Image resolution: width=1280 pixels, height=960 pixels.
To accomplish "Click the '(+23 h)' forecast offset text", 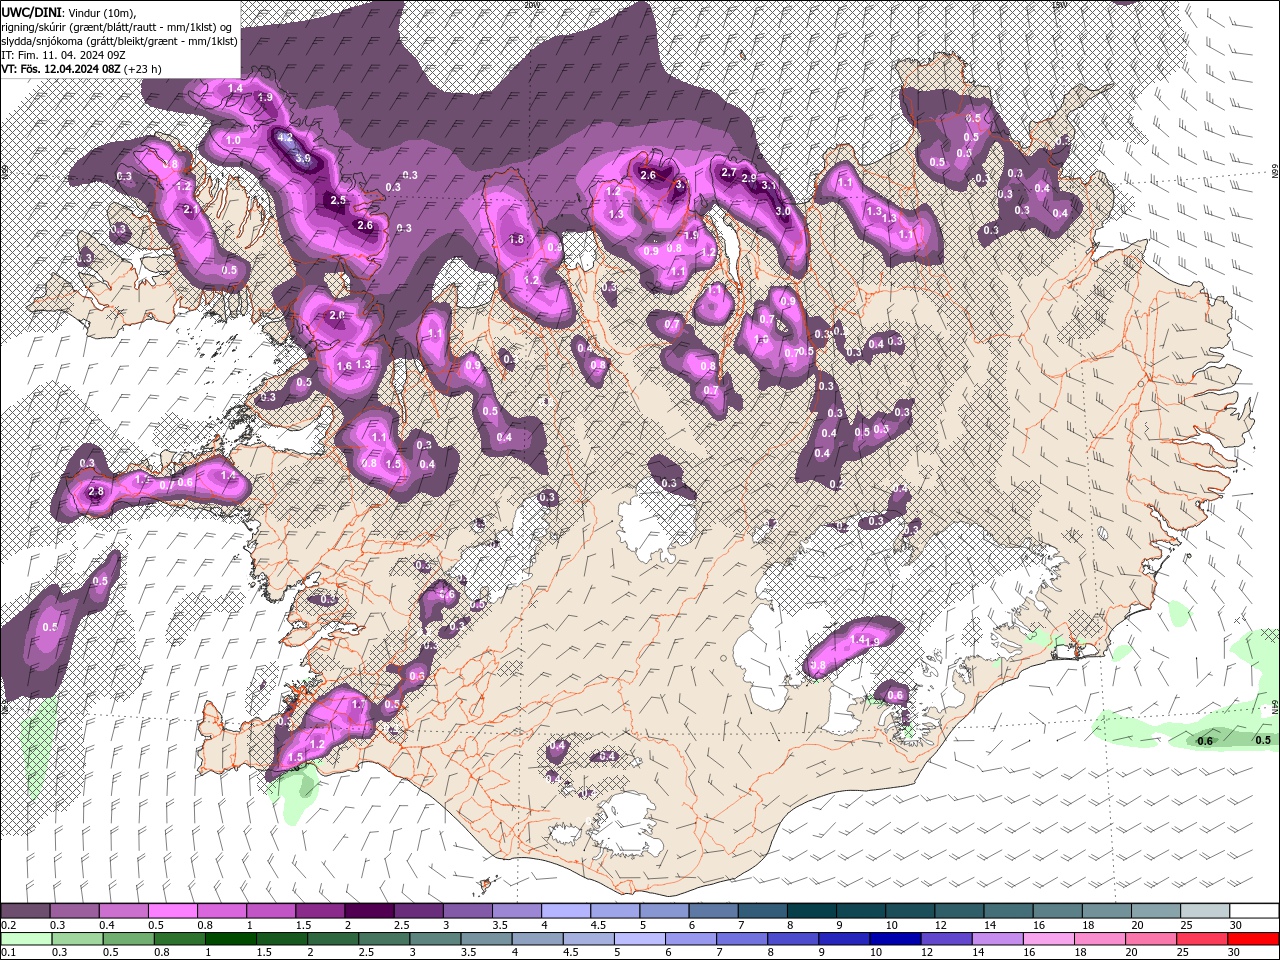I will coord(144,69).
